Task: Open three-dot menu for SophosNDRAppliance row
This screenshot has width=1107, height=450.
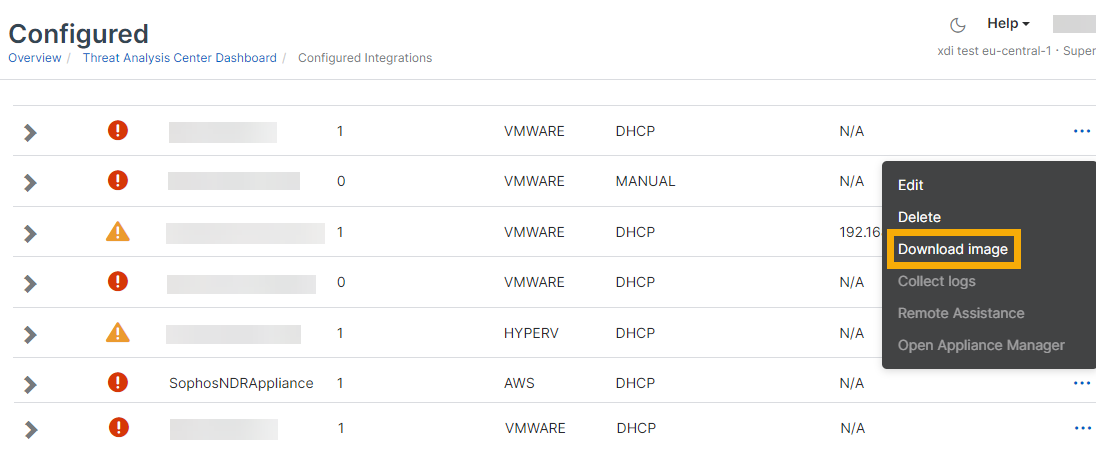Action: tap(1081, 383)
